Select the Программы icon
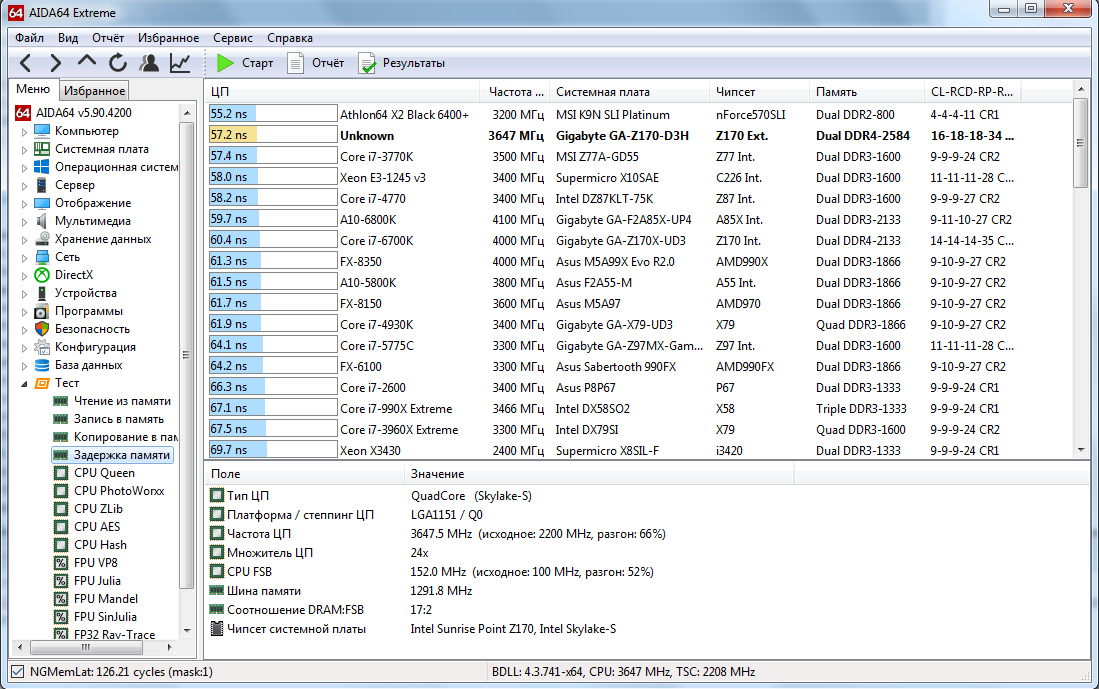This screenshot has height=689, width=1099. [x=42, y=311]
